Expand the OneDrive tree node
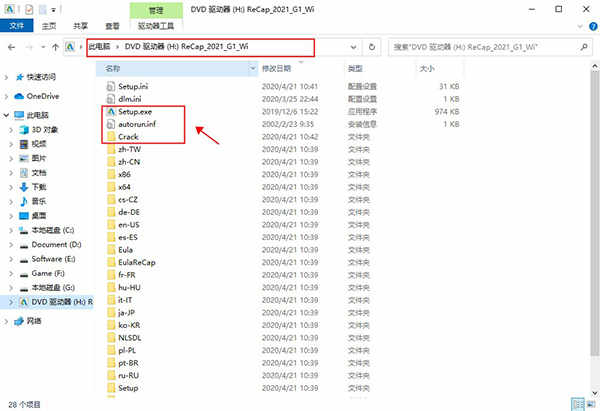The width and height of the screenshot is (600, 411). 6,96
